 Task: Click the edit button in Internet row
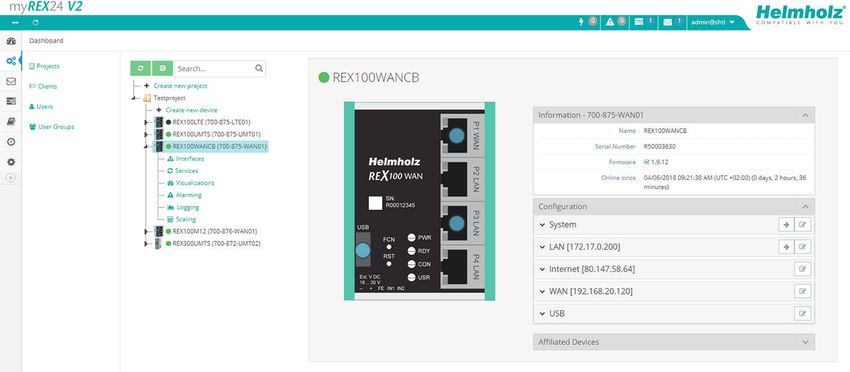pyautogui.click(x=803, y=270)
